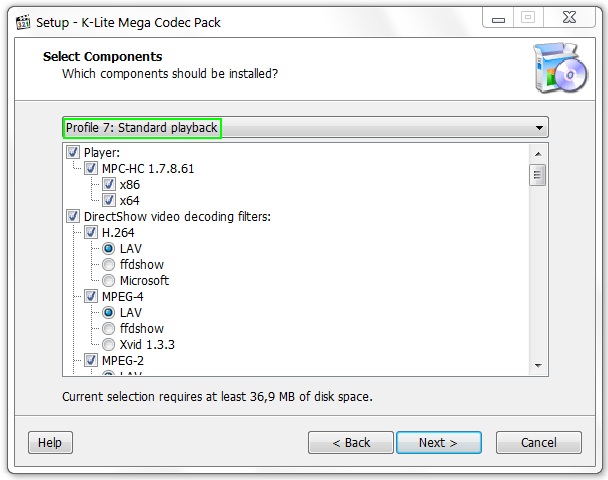Open the Profile 7 Standard playback dropdown

click(x=305, y=128)
